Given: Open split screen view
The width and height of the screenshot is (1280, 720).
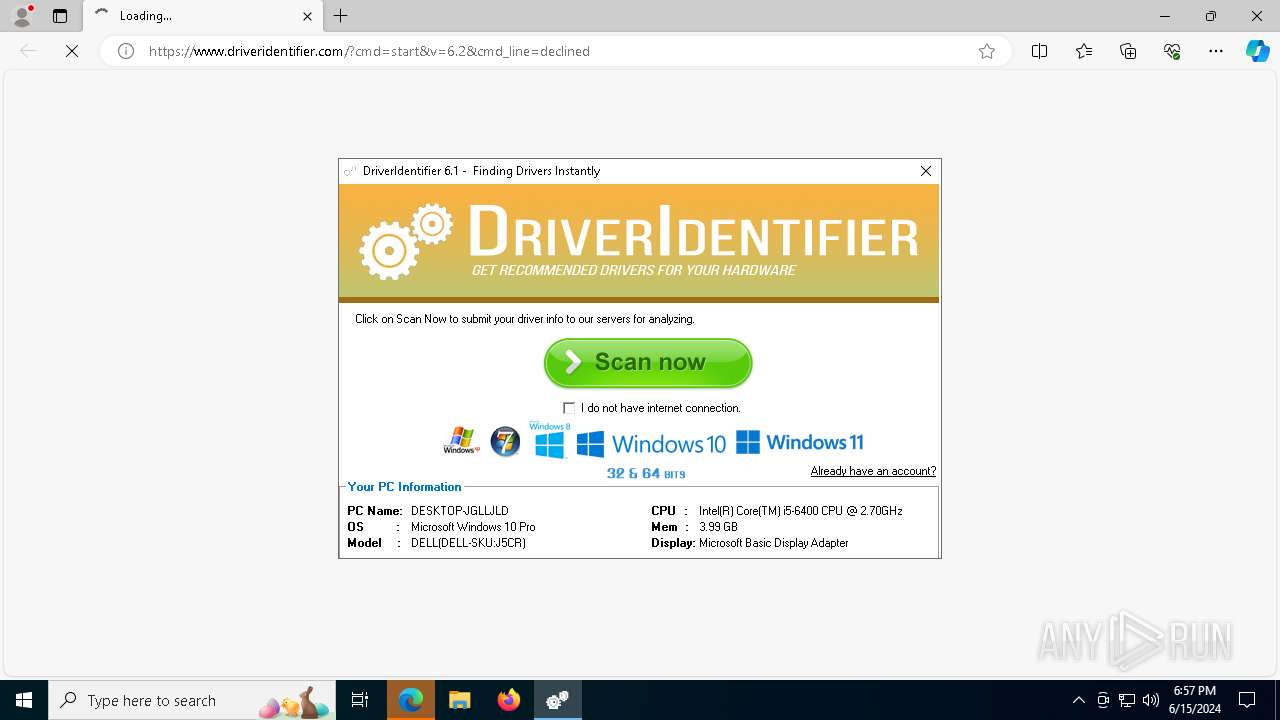Looking at the screenshot, I should pyautogui.click(x=1039, y=51).
